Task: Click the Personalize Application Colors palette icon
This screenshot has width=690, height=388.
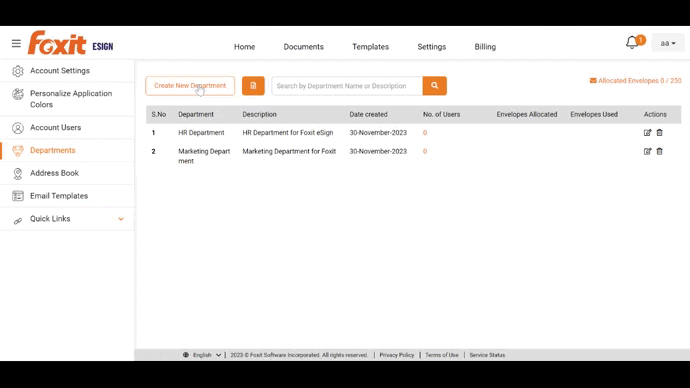Action: 18,94
